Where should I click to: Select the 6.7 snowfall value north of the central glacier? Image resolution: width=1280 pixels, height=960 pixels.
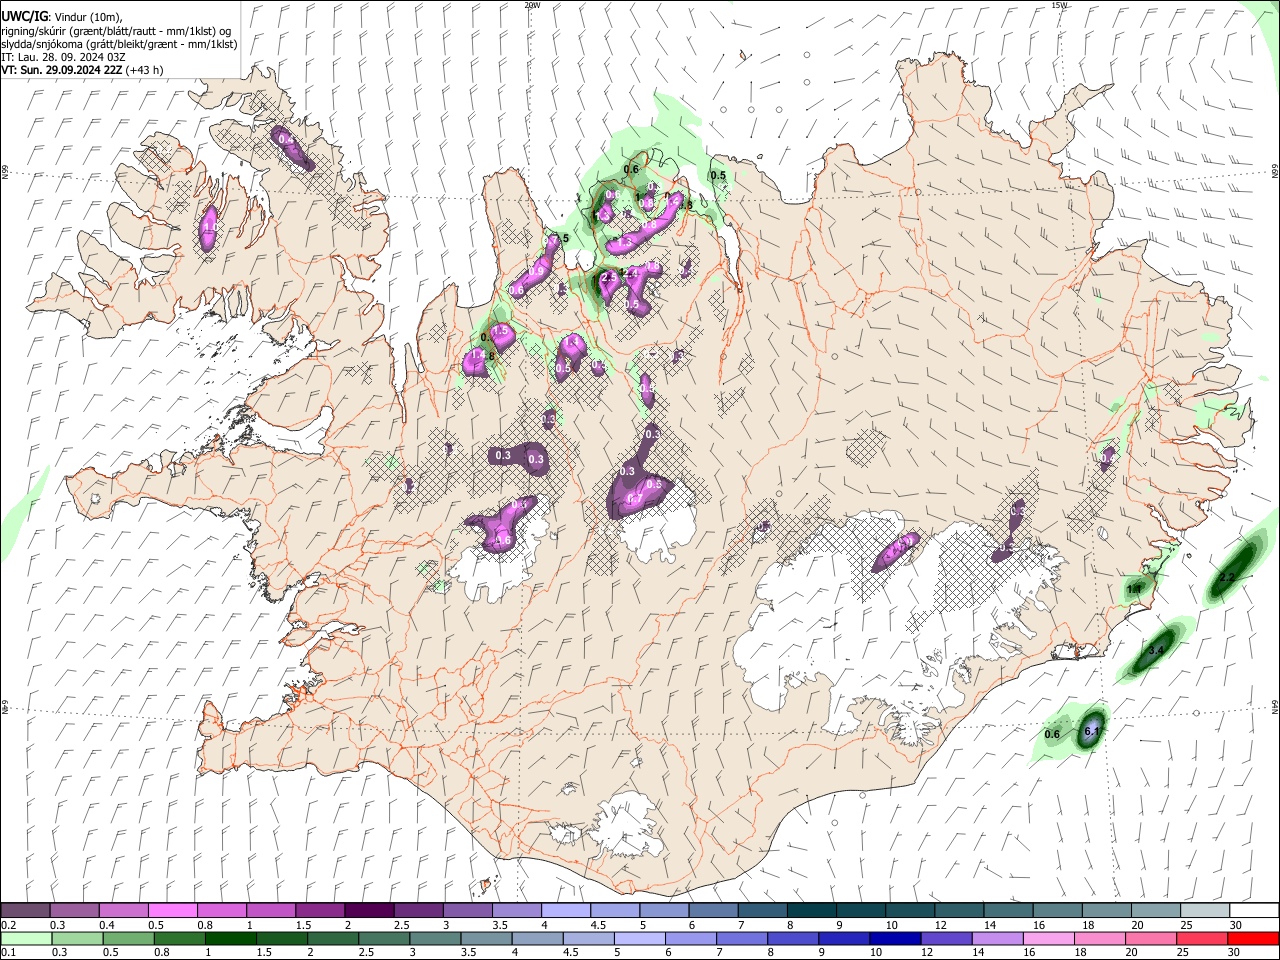(x=634, y=499)
